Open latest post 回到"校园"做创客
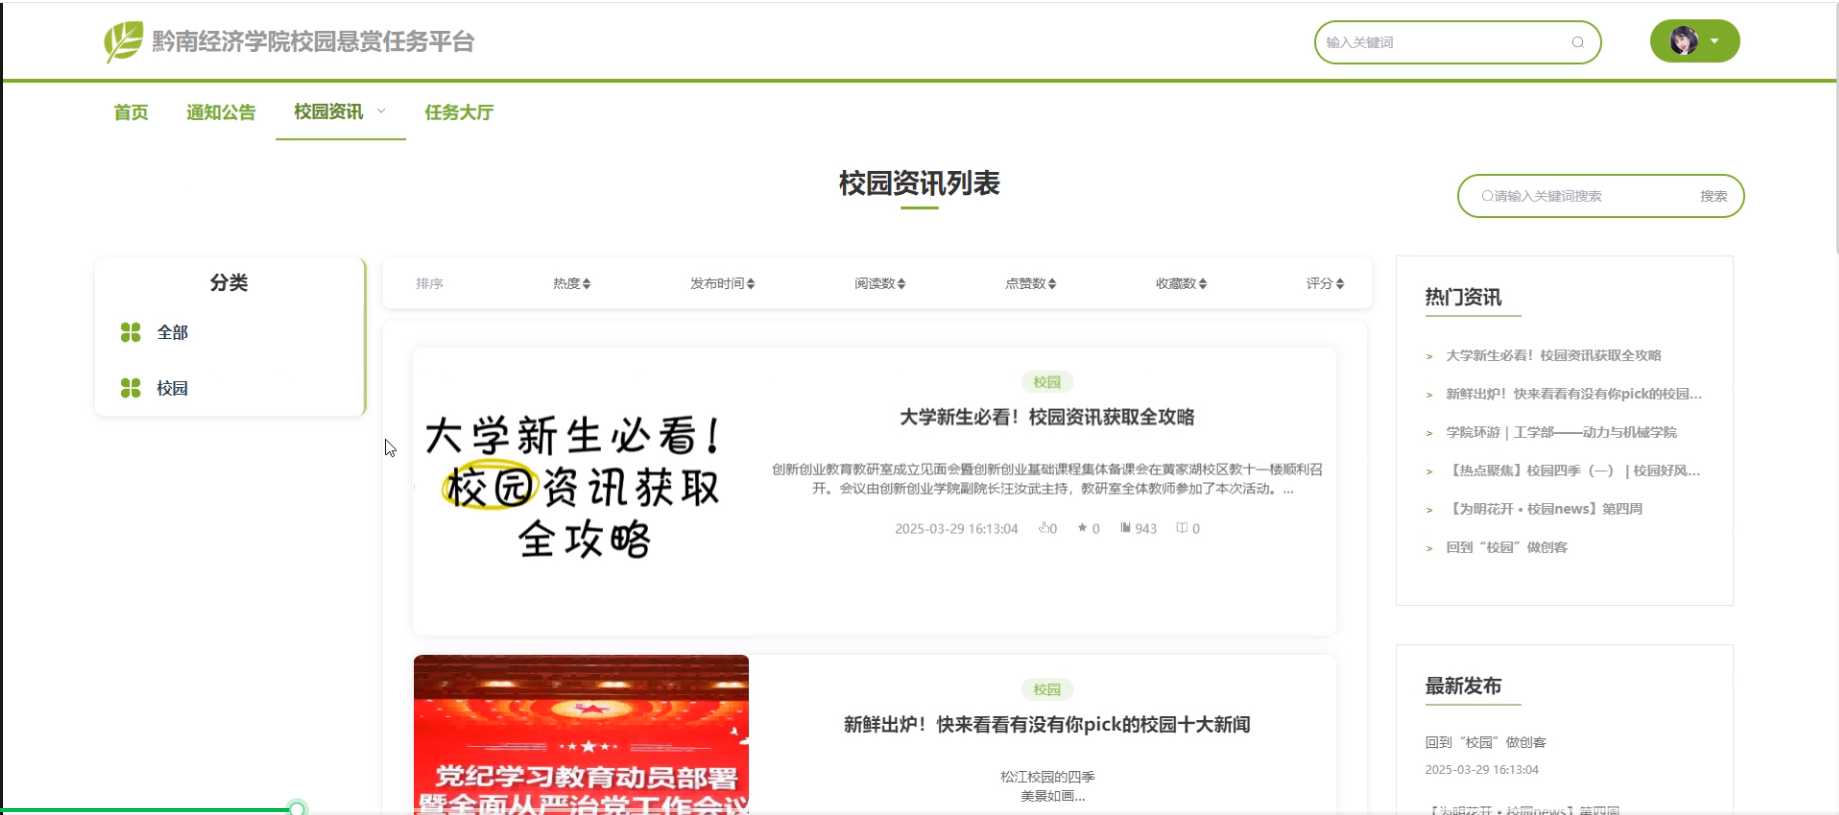The width and height of the screenshot is (1839, 815). 1485,742
